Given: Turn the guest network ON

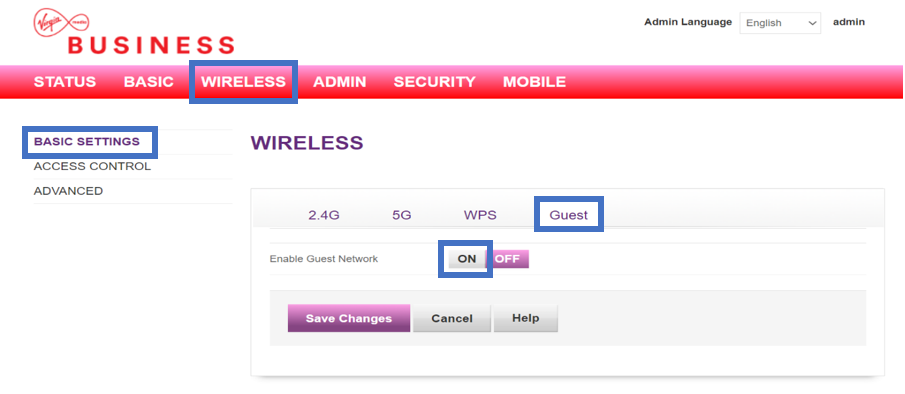Looking at the screenshot, I should coord(466,259).
